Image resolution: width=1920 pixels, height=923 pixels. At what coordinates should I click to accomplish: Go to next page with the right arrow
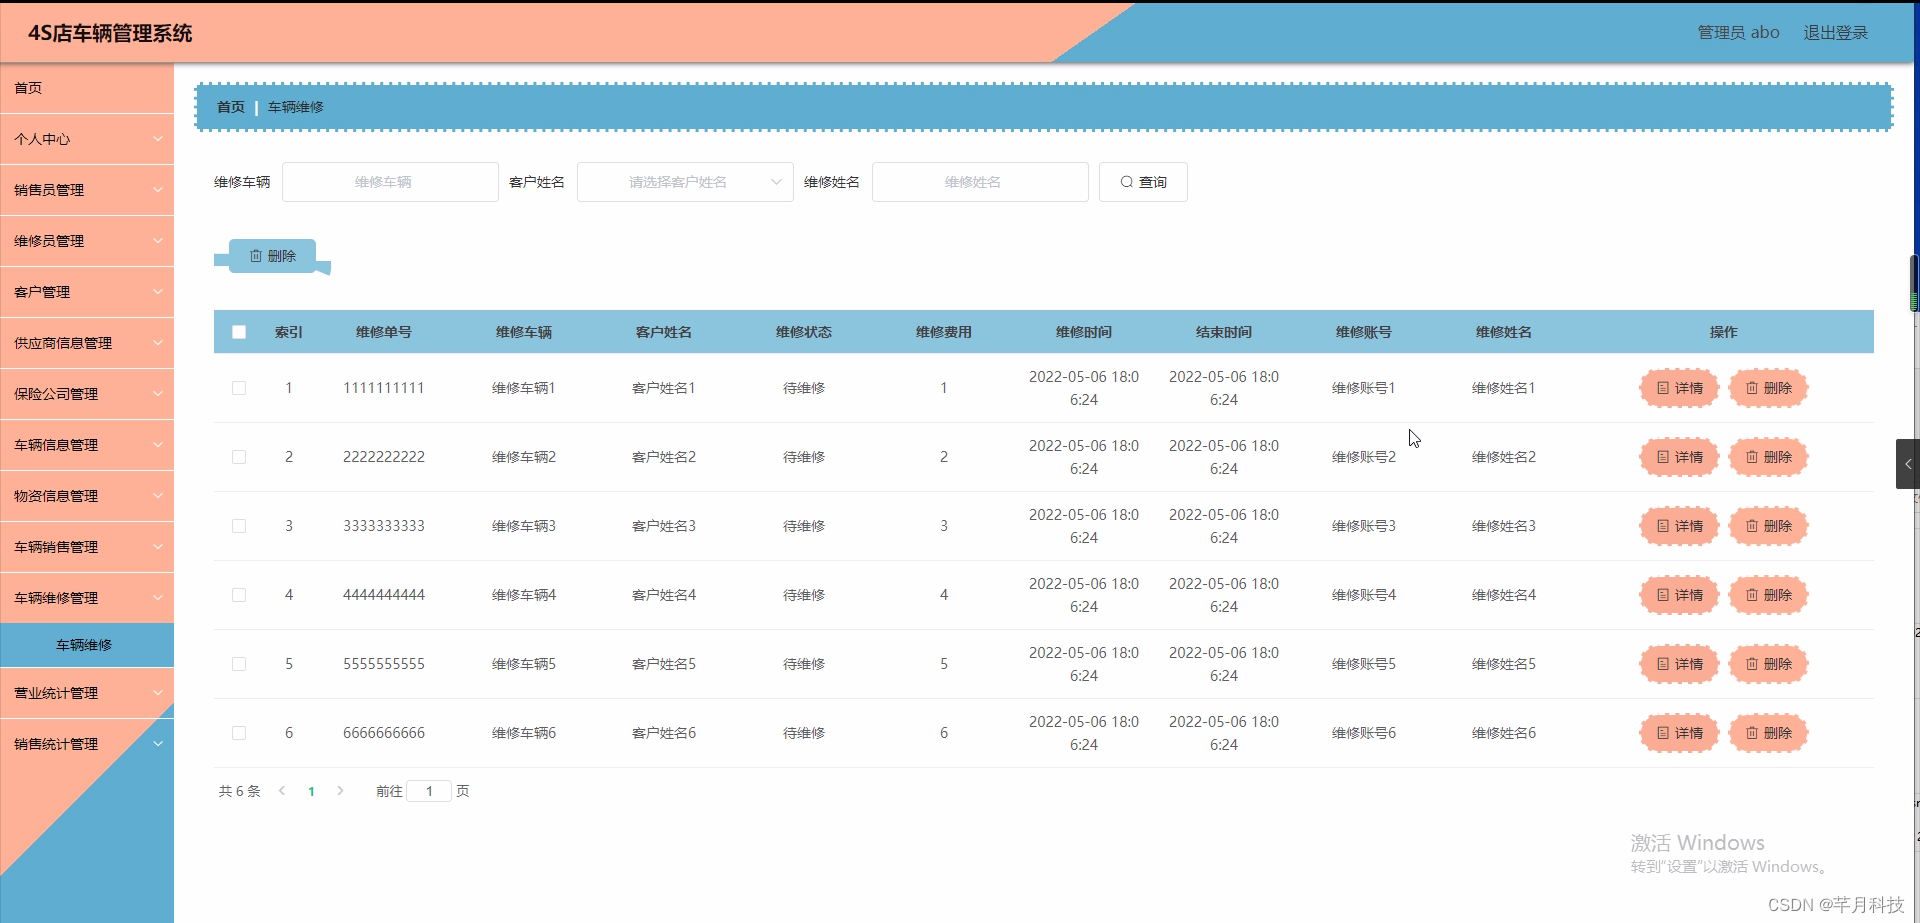tap(339, 790)
